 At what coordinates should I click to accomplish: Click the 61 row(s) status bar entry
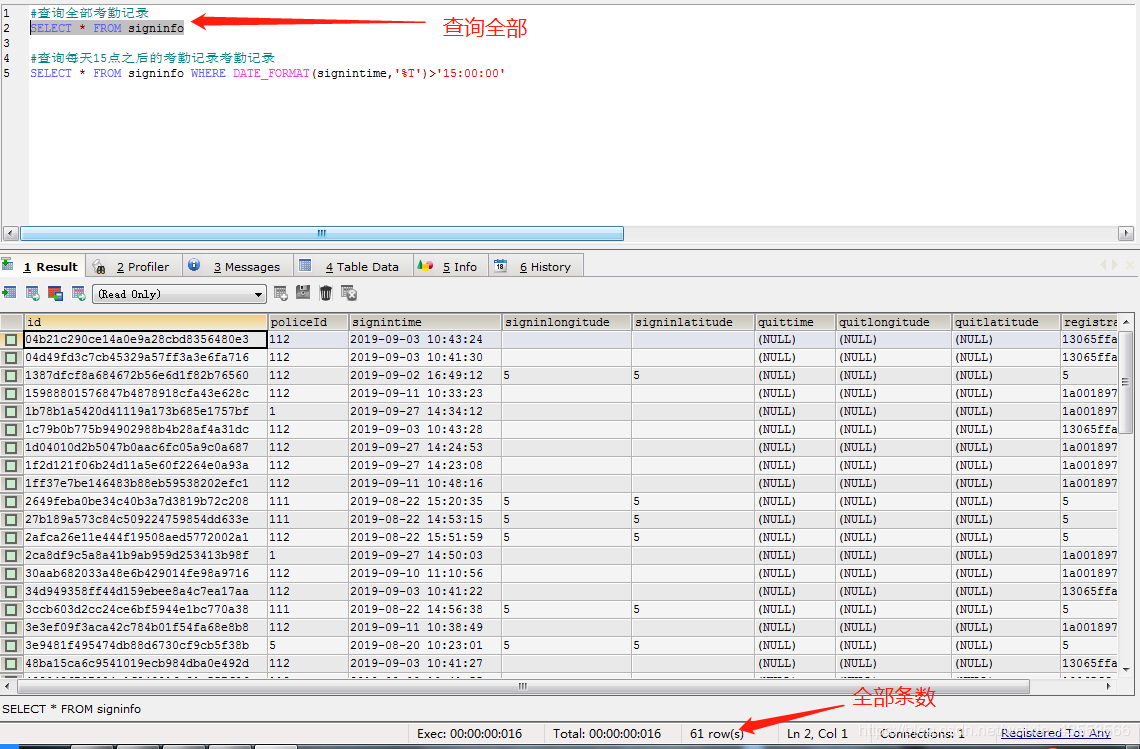click(x=717, y=734)
